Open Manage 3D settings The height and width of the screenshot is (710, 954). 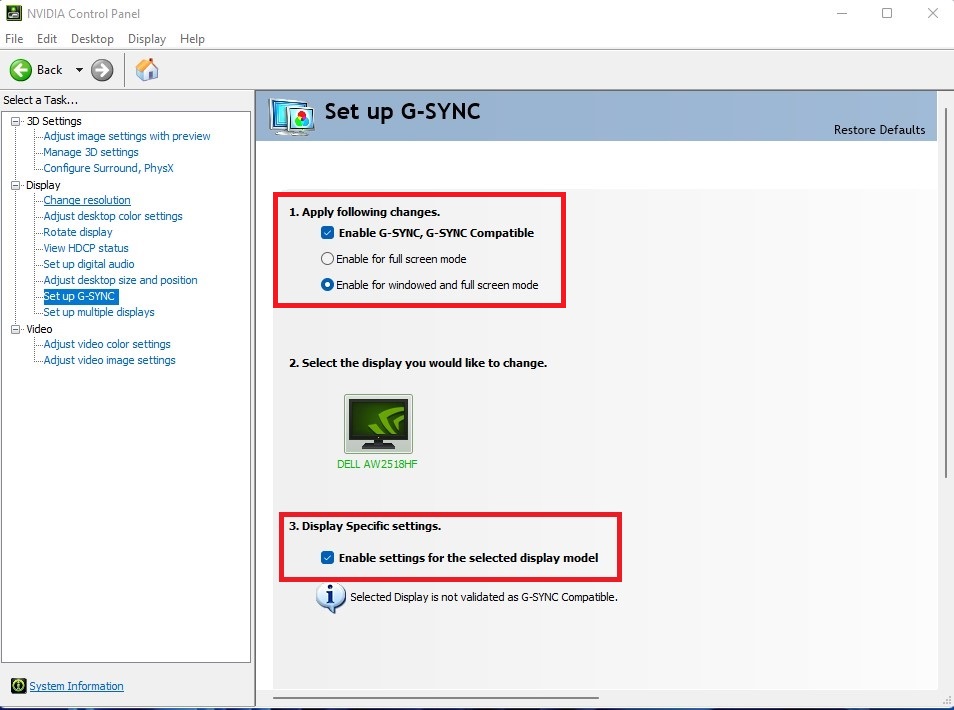coord(91,152)
